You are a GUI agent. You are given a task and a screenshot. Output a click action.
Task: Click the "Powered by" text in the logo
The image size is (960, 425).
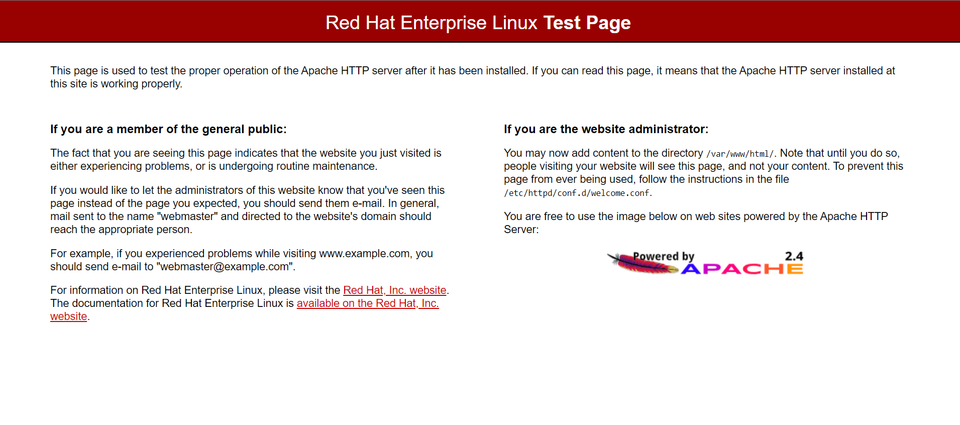coord(664,256)
